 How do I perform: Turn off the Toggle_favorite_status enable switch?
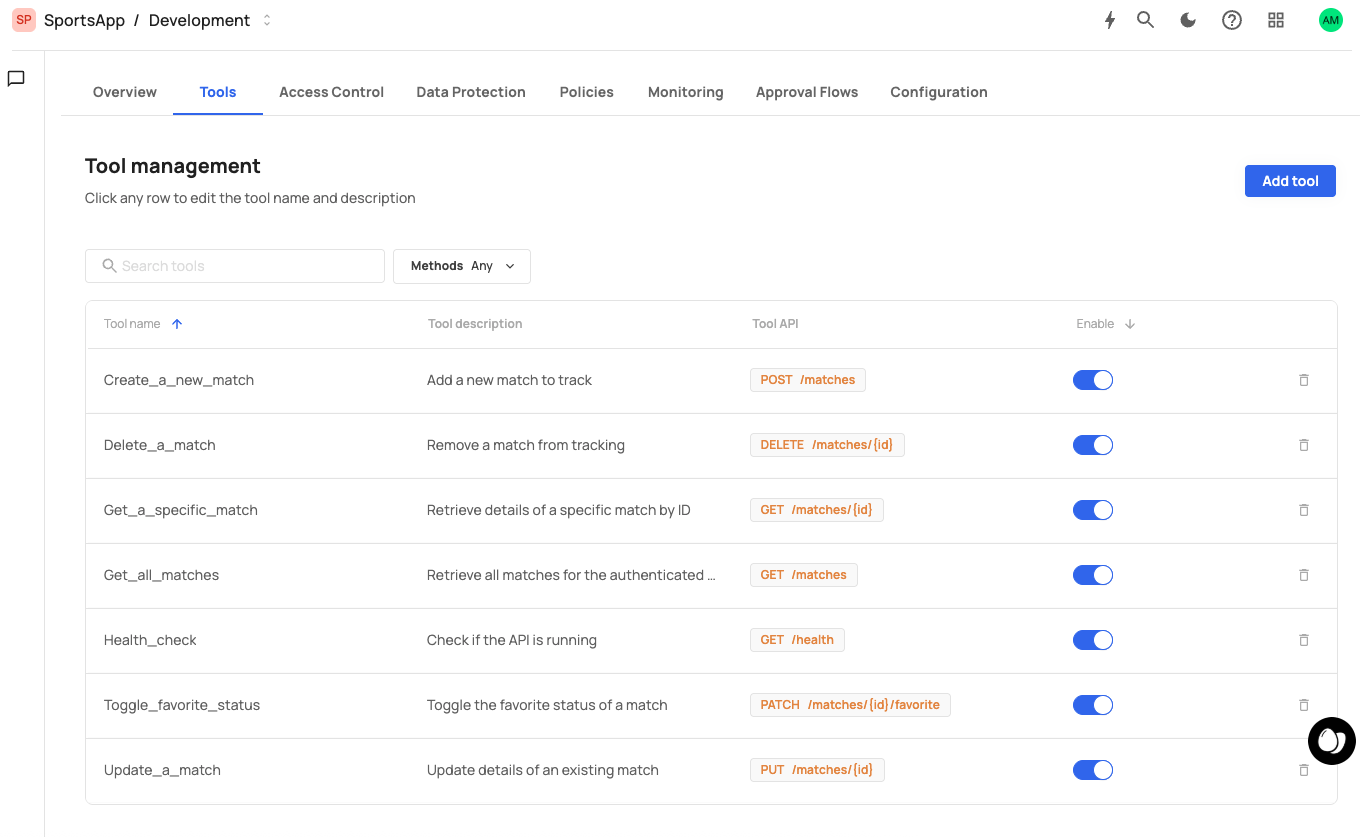coord(1092,704)
